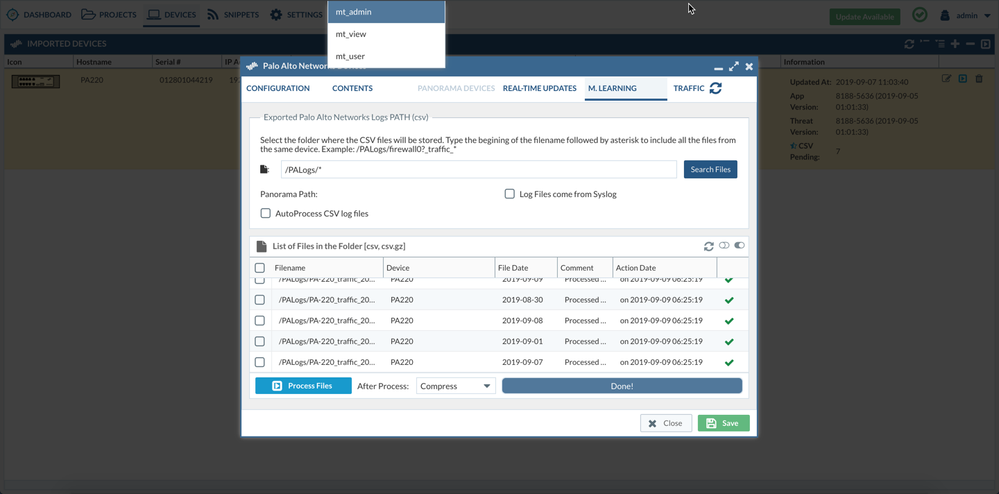Toggle the rightmost switch in file list header
Image resolution: width=999 pixels, height=494 pixels.
pos(740,246)
